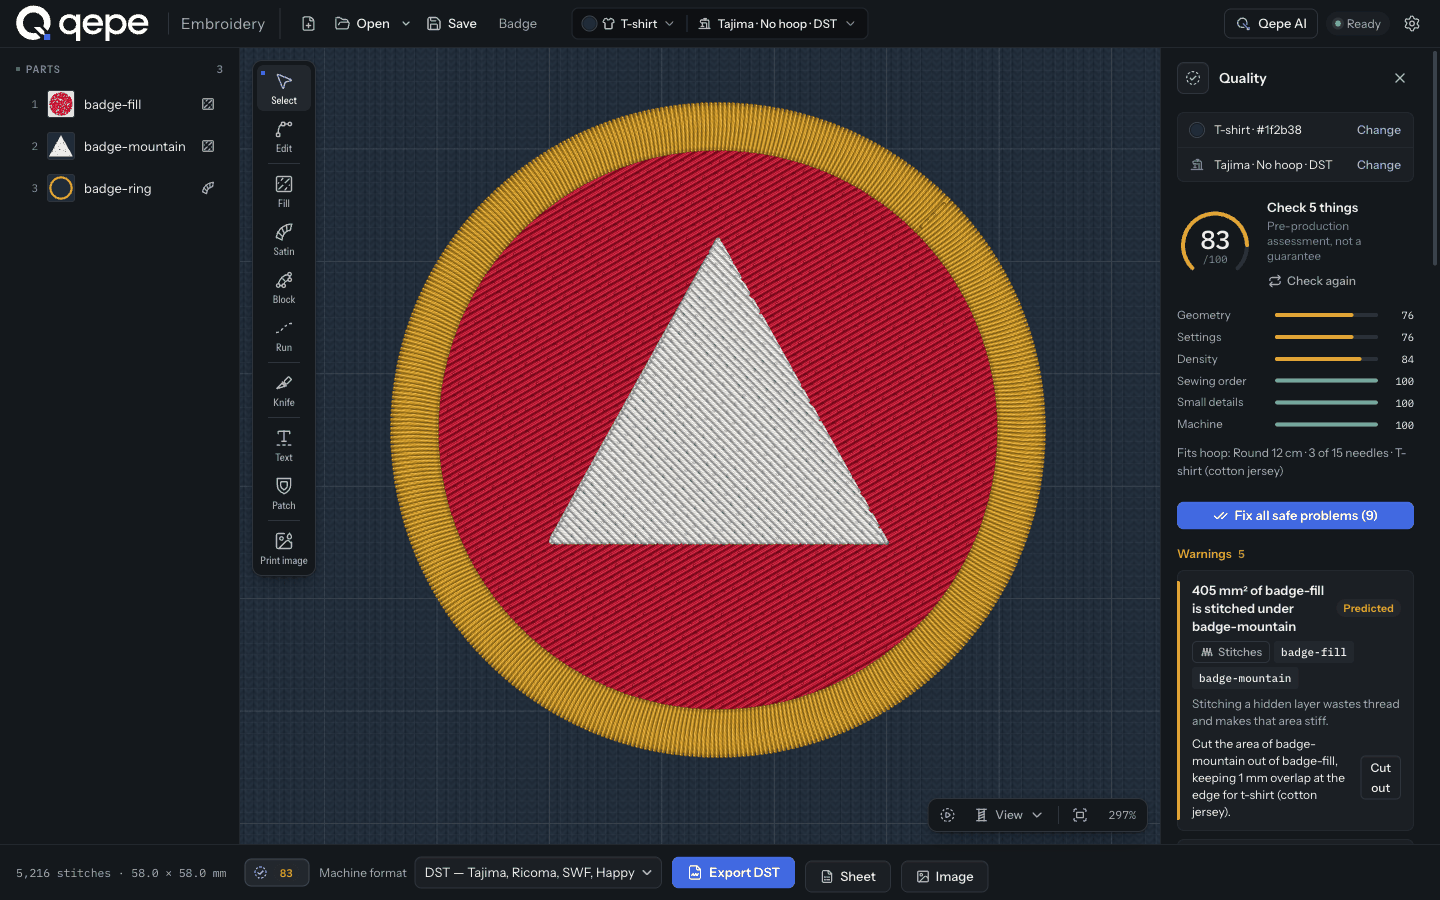Viewport: 1440px width, 900px height.
Task: Toggle the Quality panel with the bottom 83 score badge
Action: (x=276, y=873)
